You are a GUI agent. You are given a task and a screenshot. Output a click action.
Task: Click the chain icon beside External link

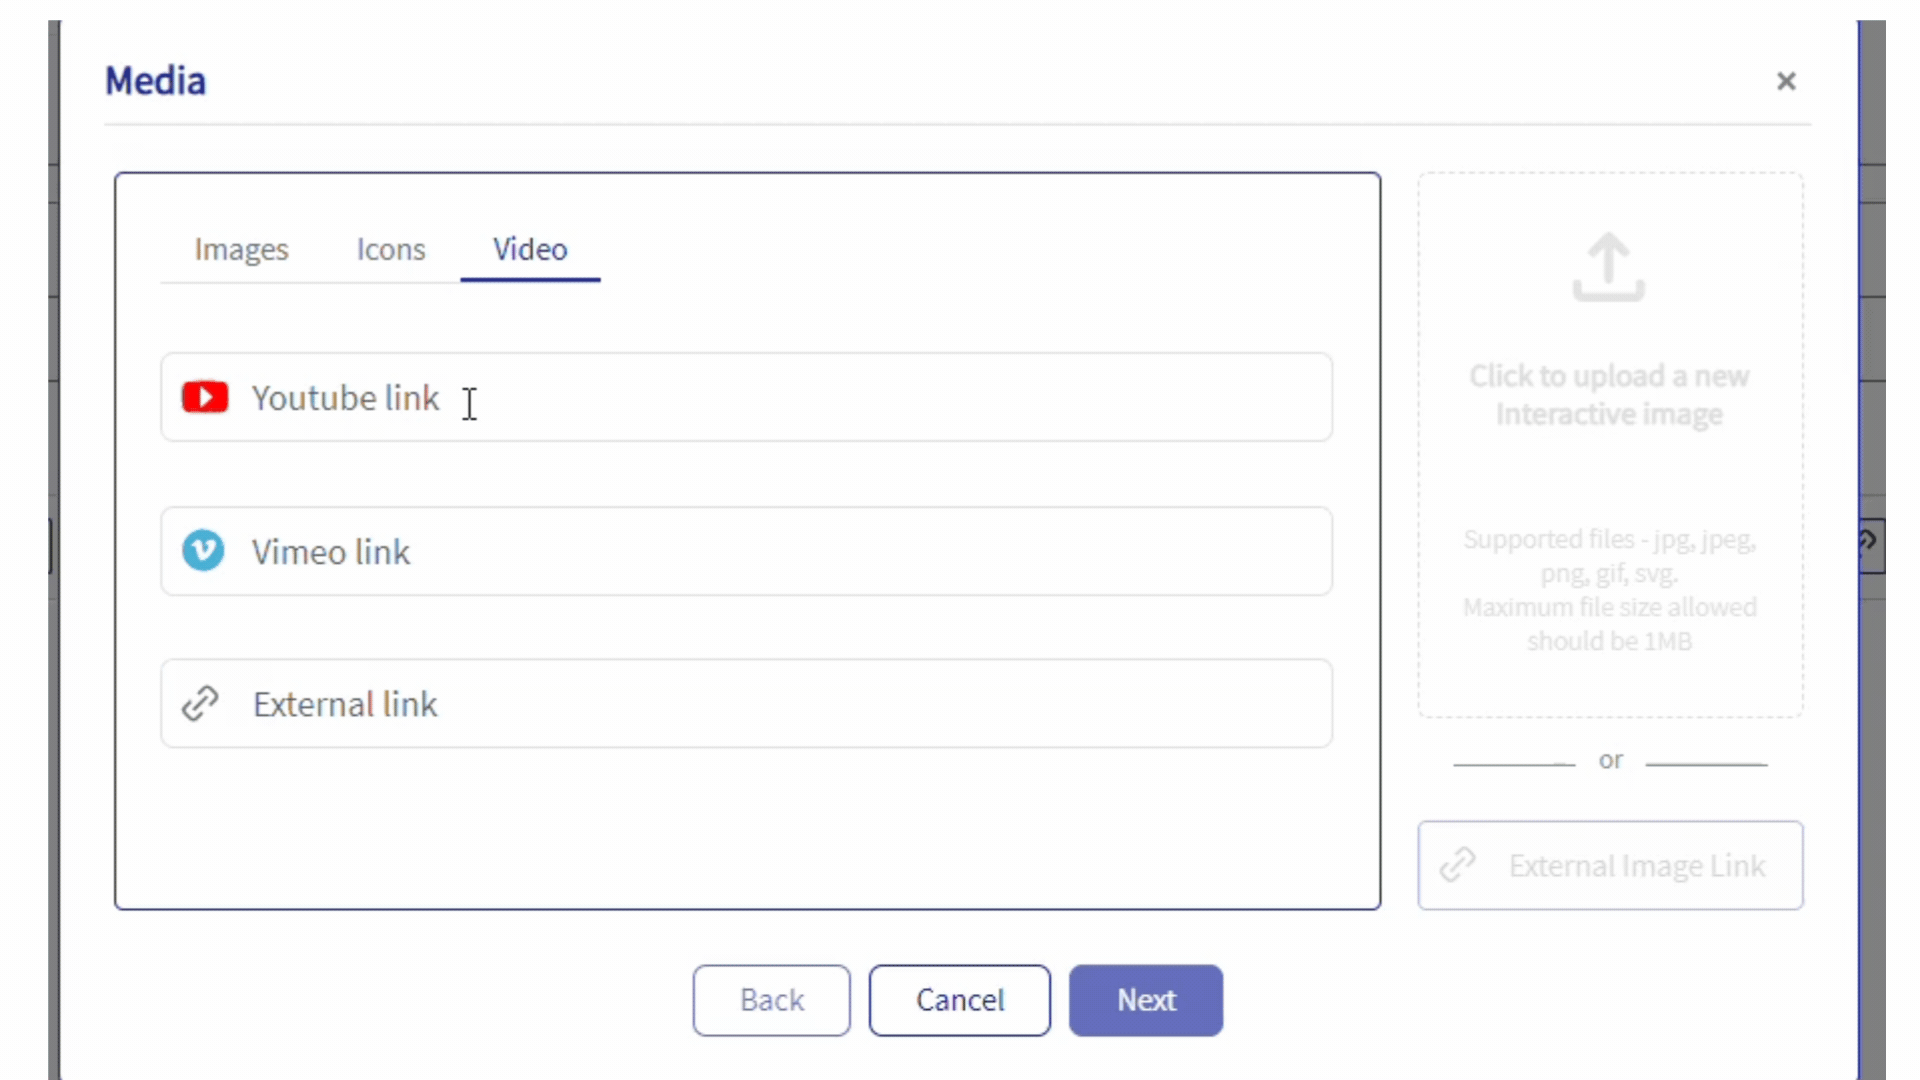click(x=200, y=704)
